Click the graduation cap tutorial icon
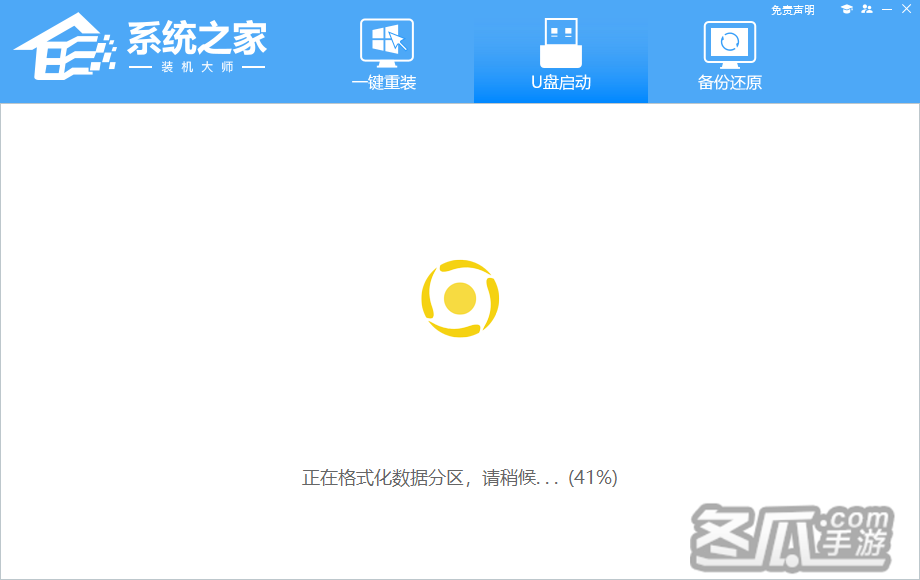 click(x=846, y=10)
